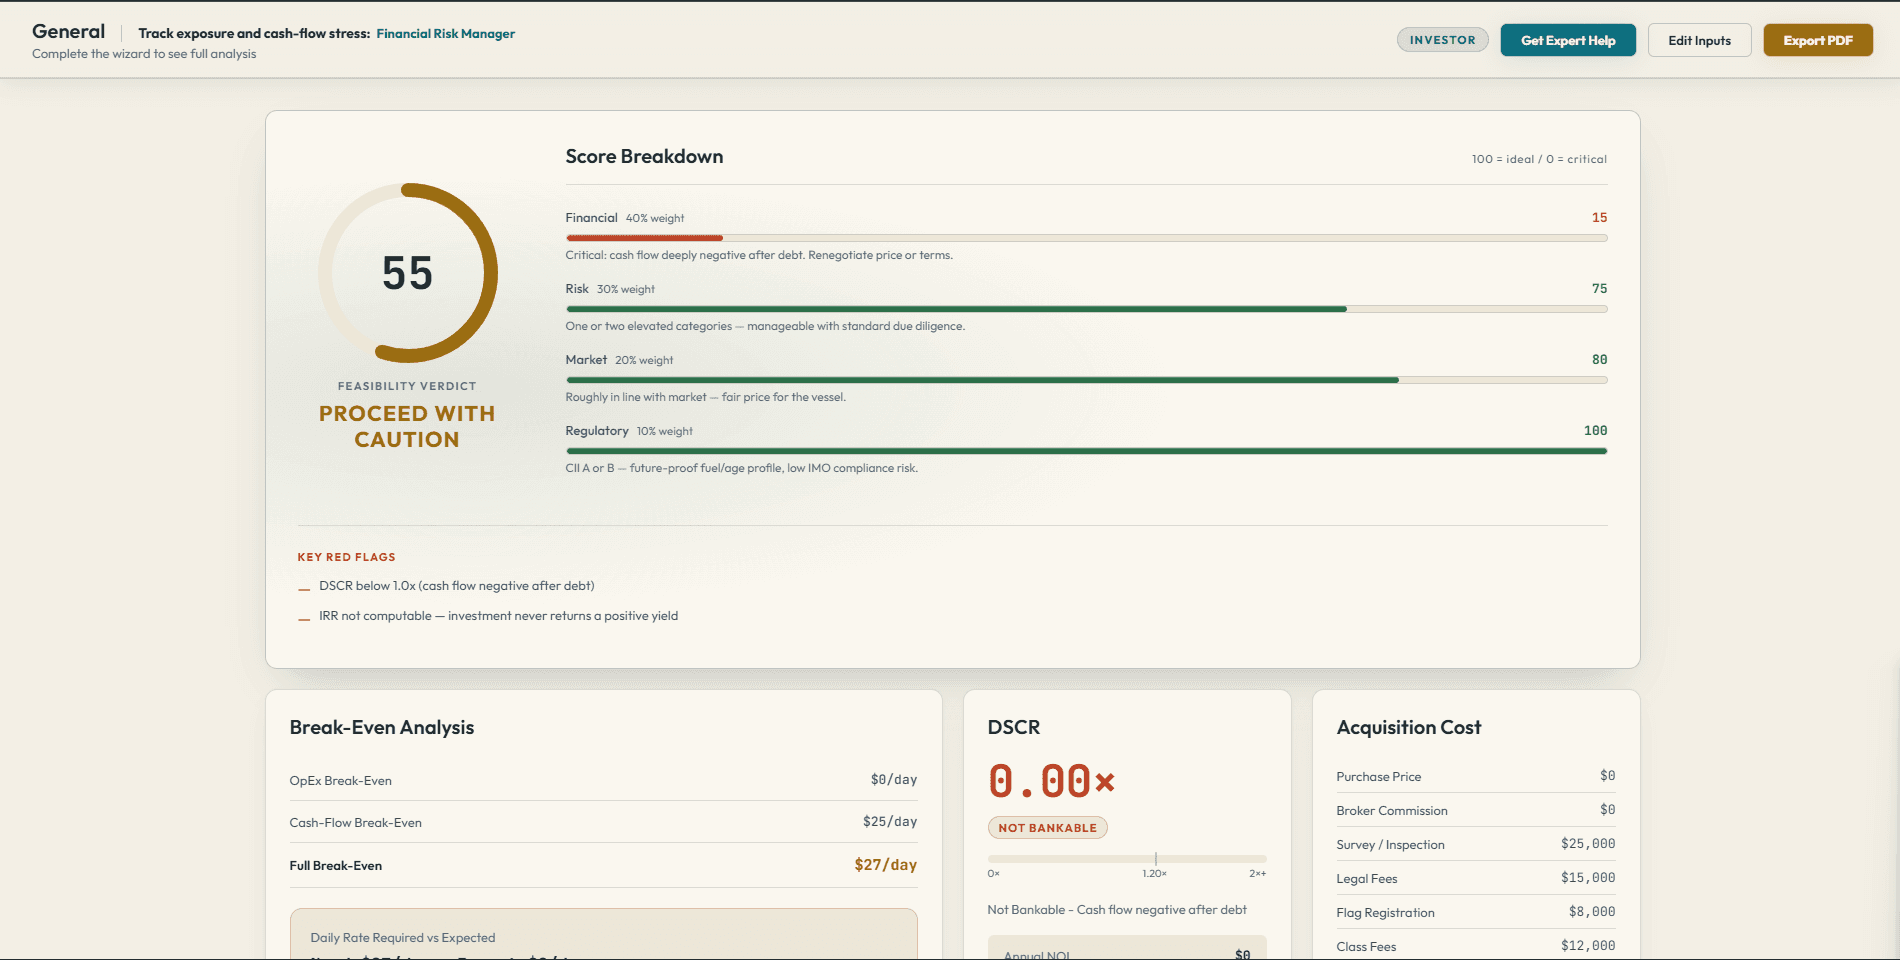Click the 'Roughly in line with market' note
Image resolution: width=1900 pixels, height=960 pixels.
click(x=706, y=397)
